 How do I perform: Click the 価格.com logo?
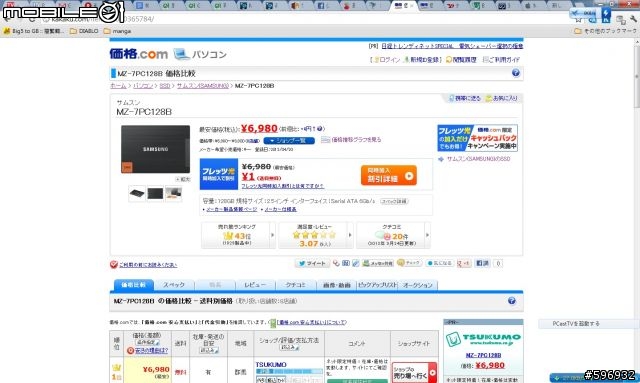[138, 54]
